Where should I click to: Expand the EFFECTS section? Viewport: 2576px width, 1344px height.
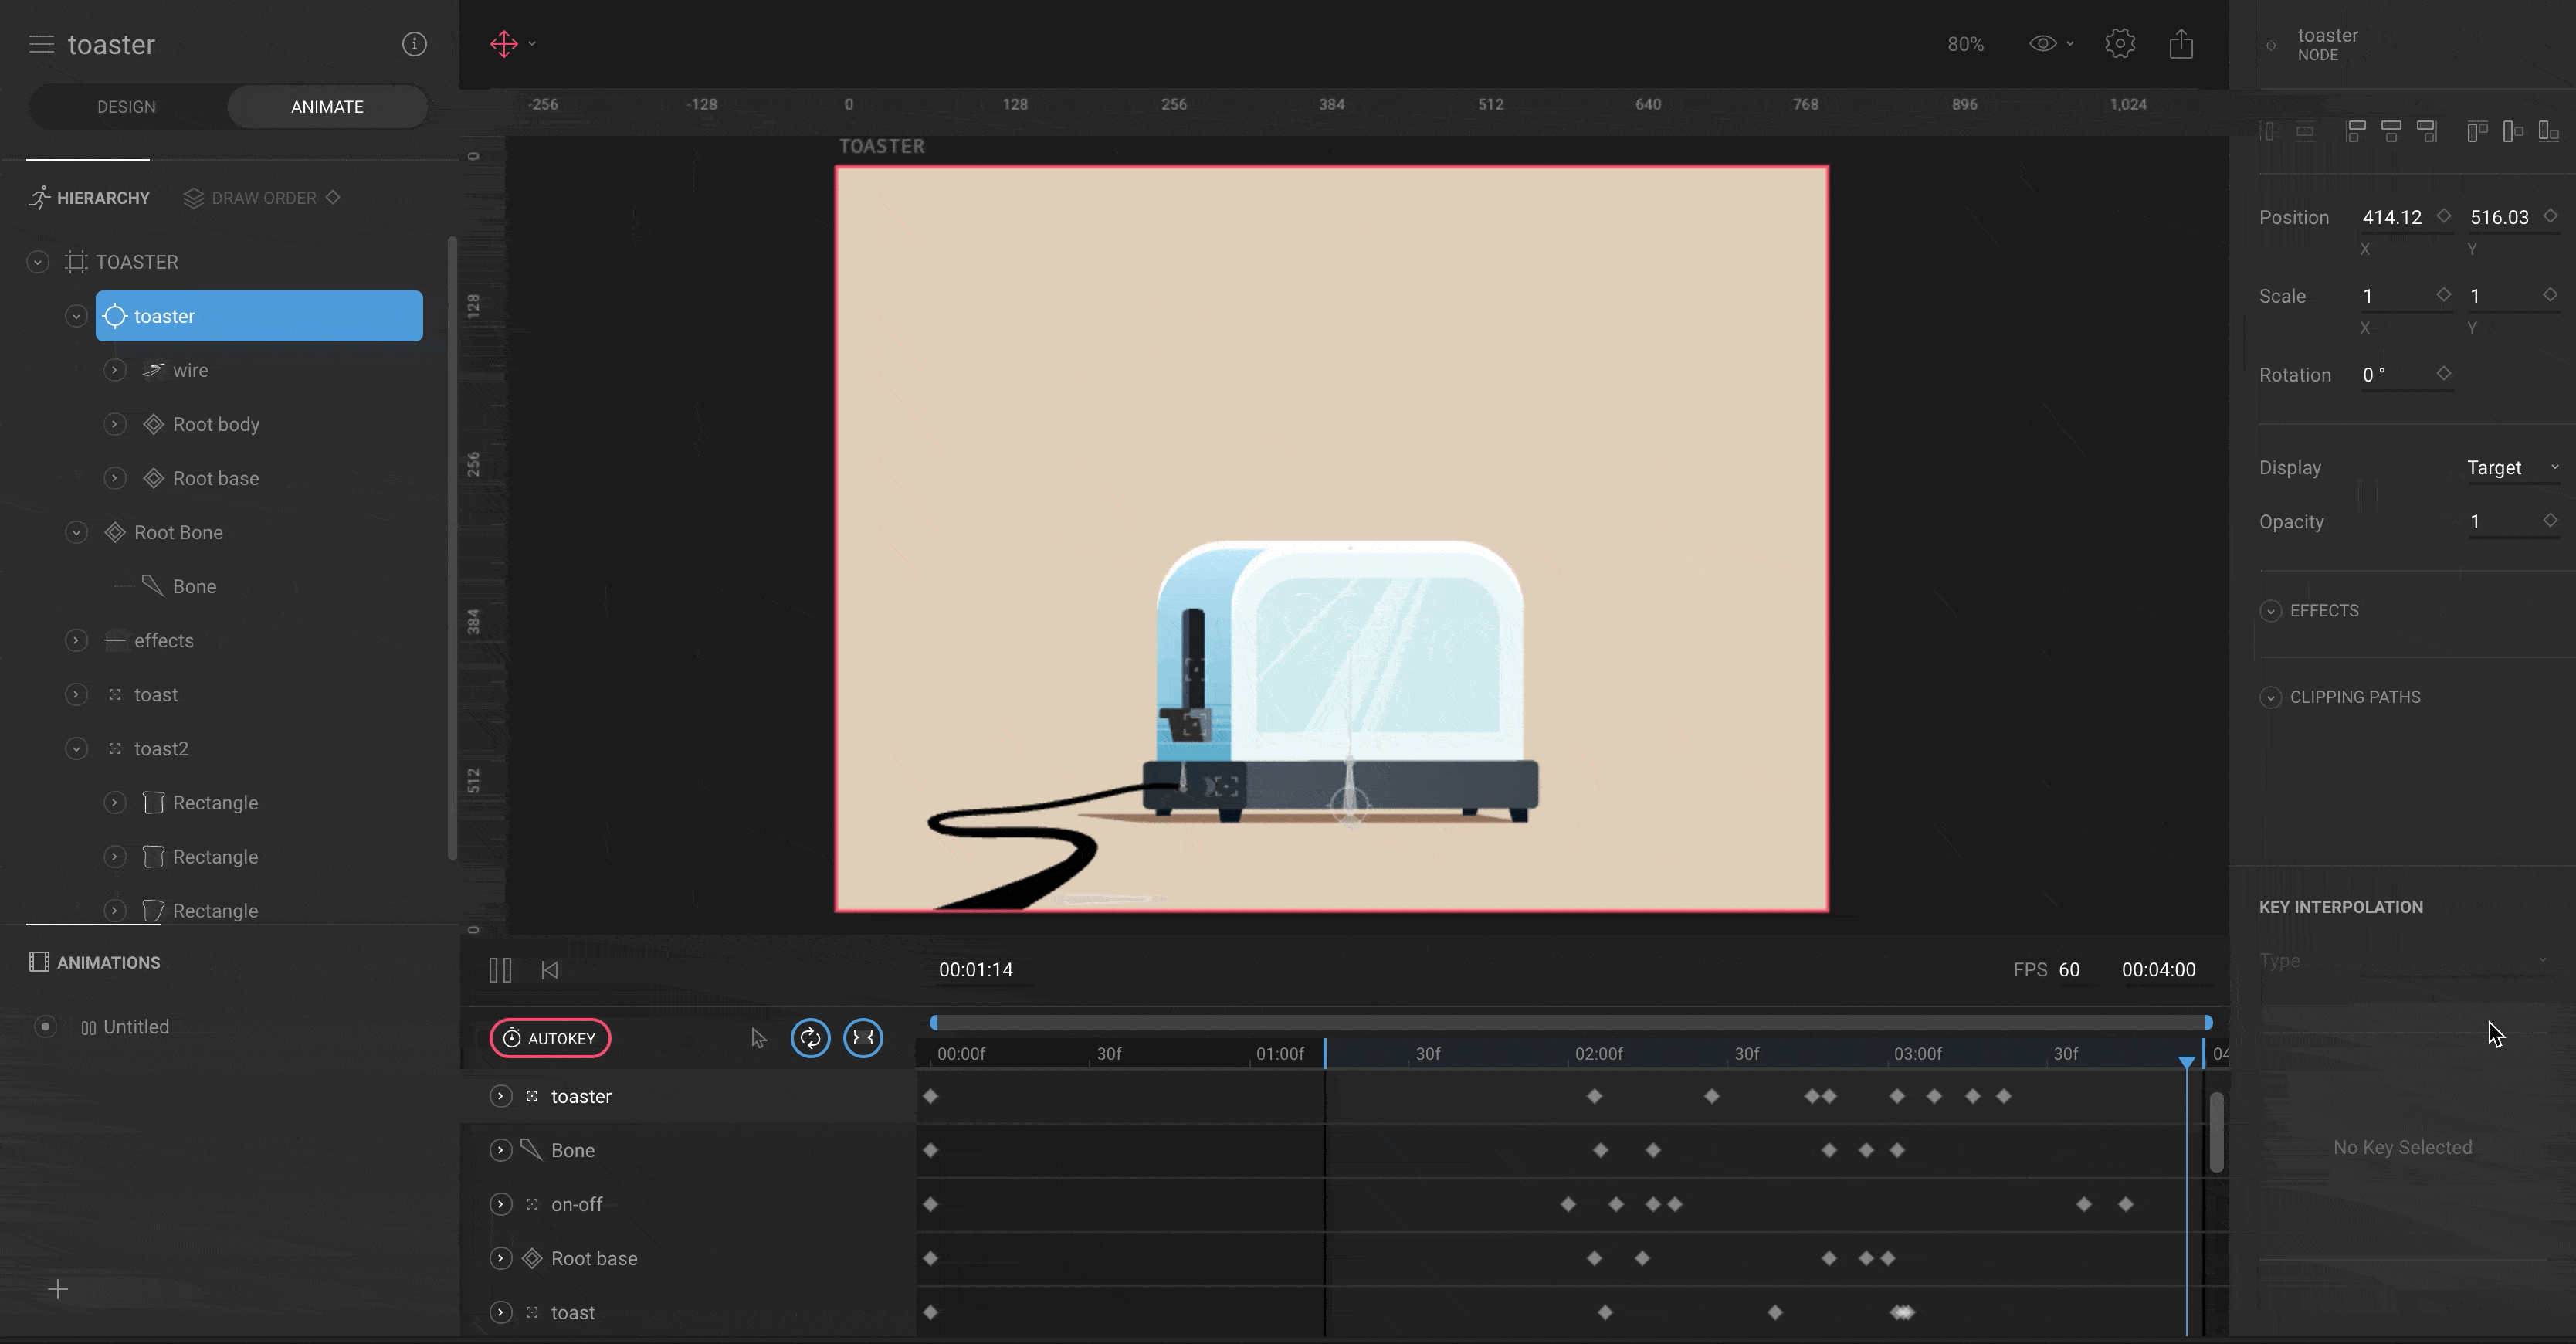click(x=2270, y=611)
